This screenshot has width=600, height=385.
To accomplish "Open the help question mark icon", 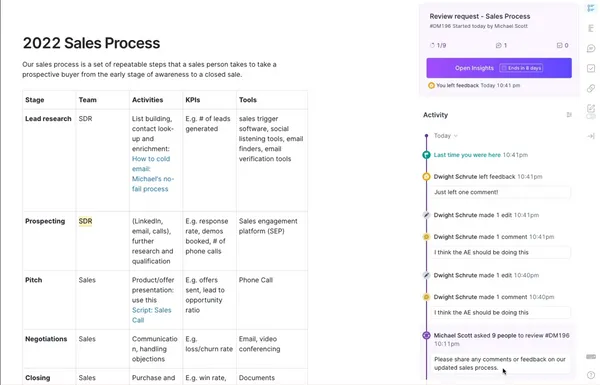I will pyautogui.click(x=591, y=375).
